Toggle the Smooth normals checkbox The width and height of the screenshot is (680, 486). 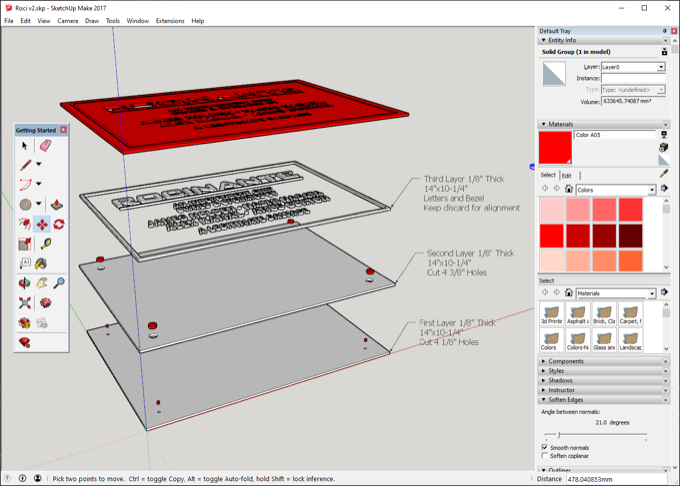point(545,447)
